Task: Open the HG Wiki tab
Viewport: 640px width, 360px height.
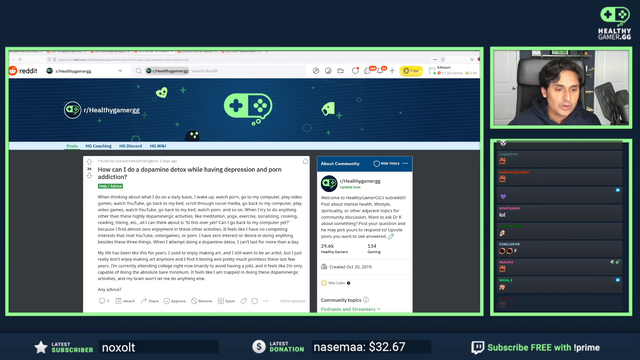Action: (x=158, y=146)
